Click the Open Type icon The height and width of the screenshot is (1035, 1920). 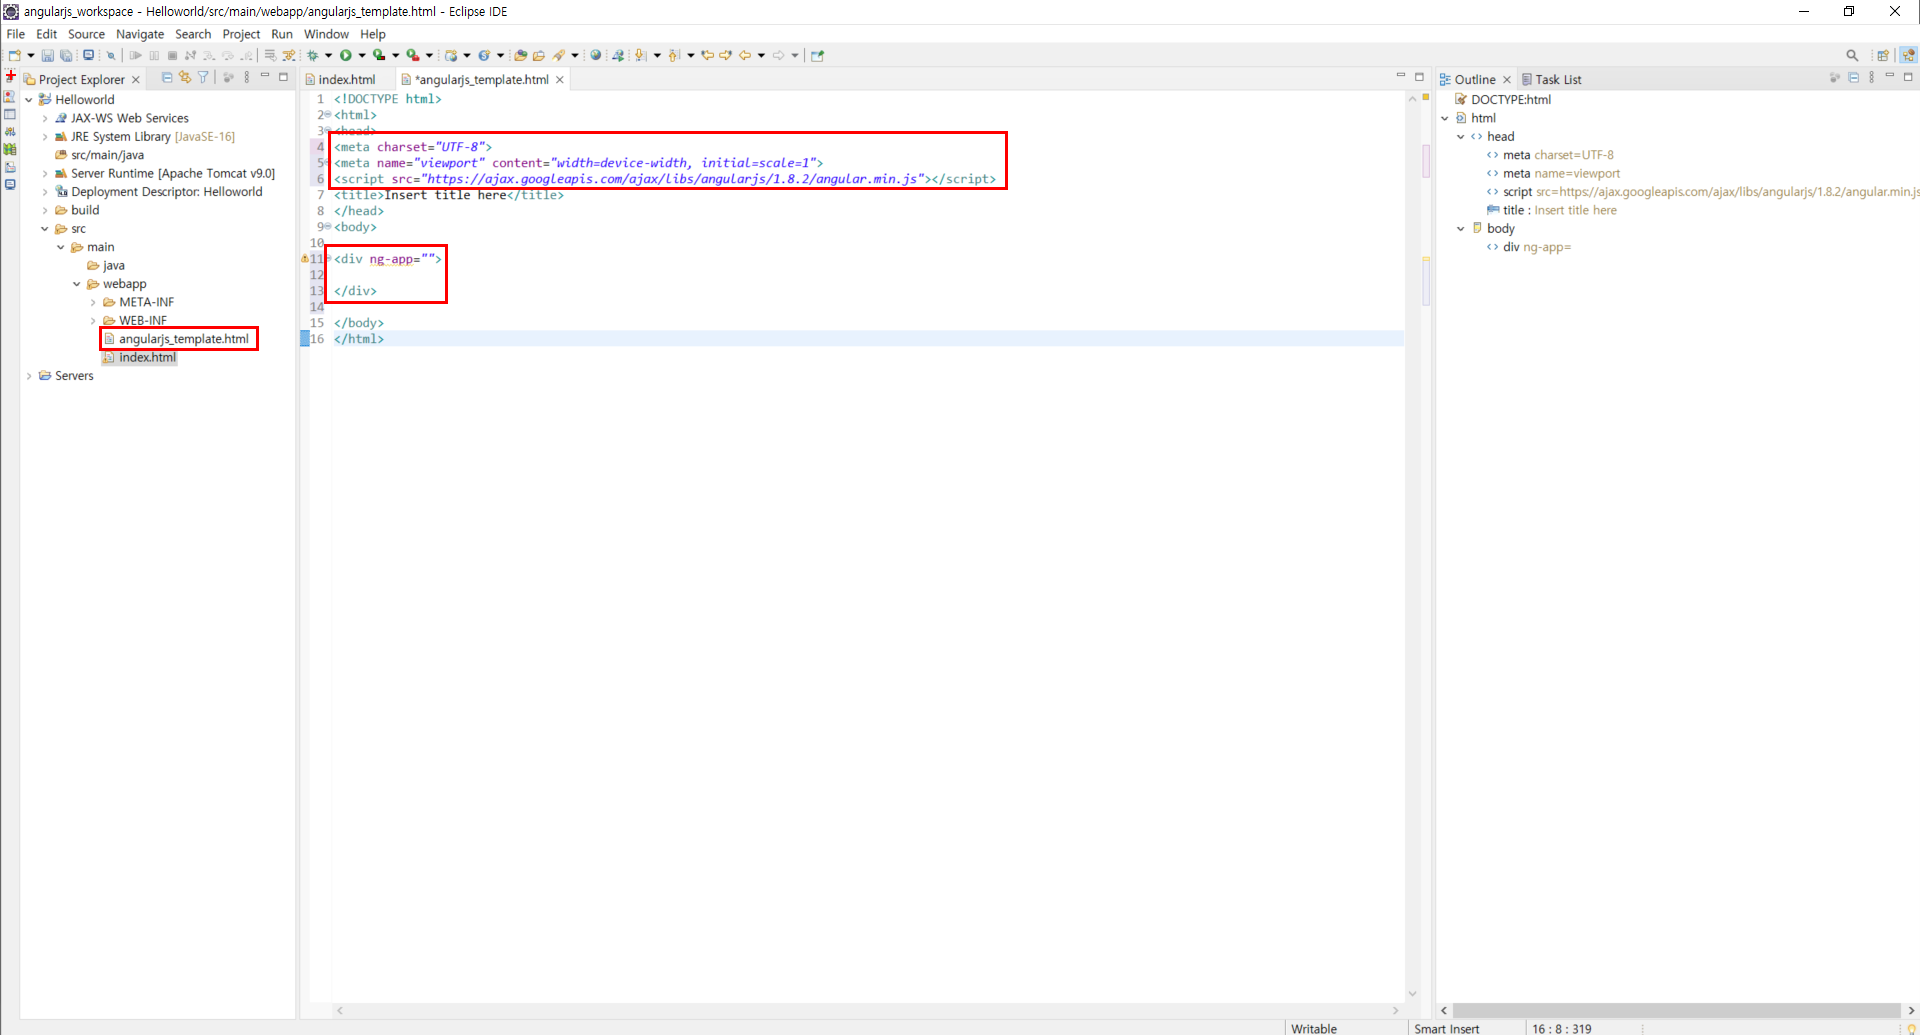pyautogui.click(x=520, y=56)
